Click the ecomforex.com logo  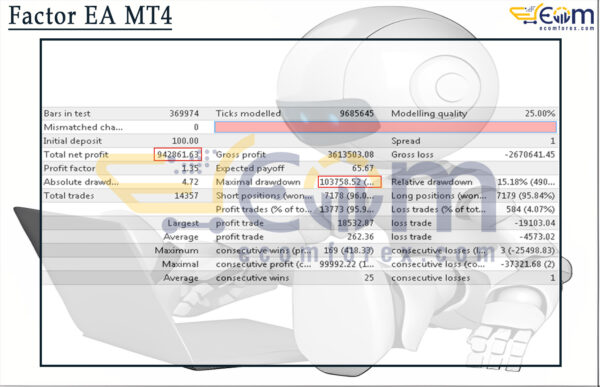click(x=552, y=16)
